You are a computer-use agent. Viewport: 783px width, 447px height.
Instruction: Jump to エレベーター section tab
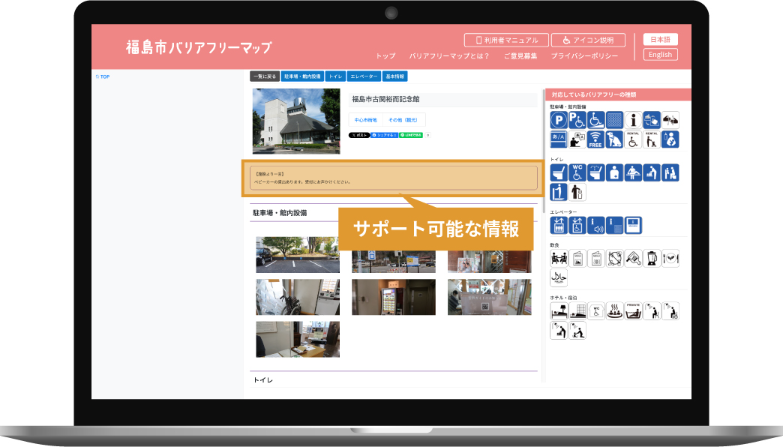pyautogui.click(x=364, y=76)
